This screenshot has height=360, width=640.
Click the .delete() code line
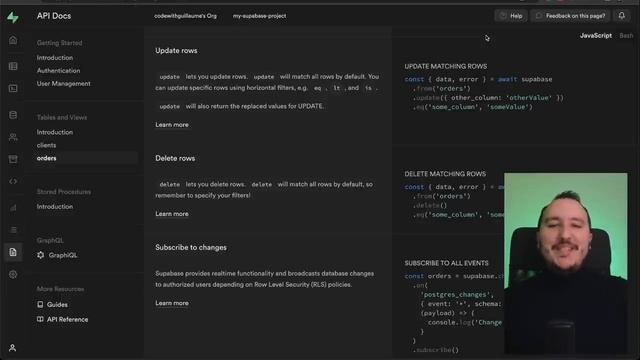coord(429,205)
